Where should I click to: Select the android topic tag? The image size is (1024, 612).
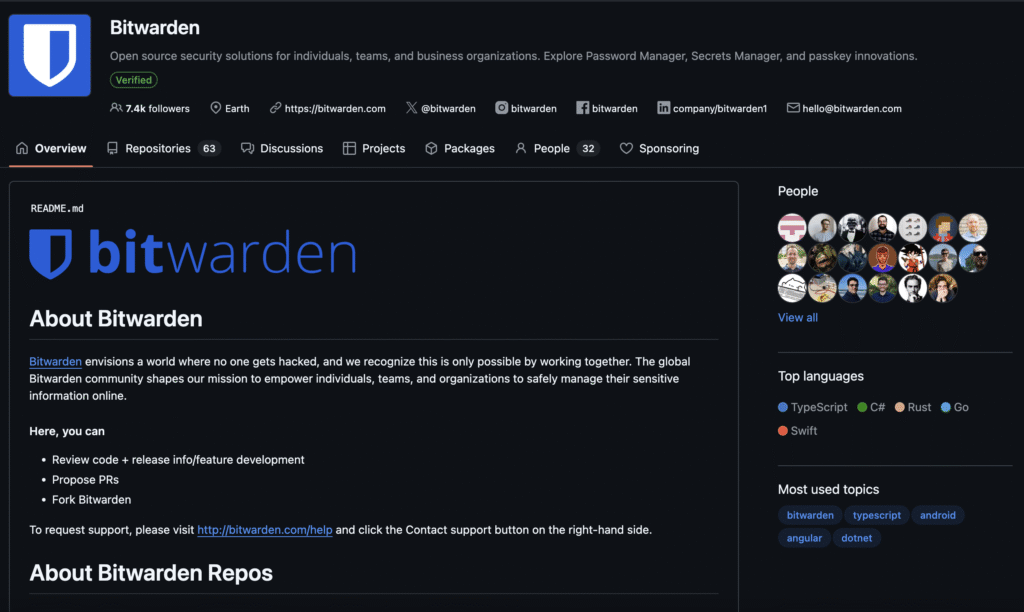[x=938, y=515]
